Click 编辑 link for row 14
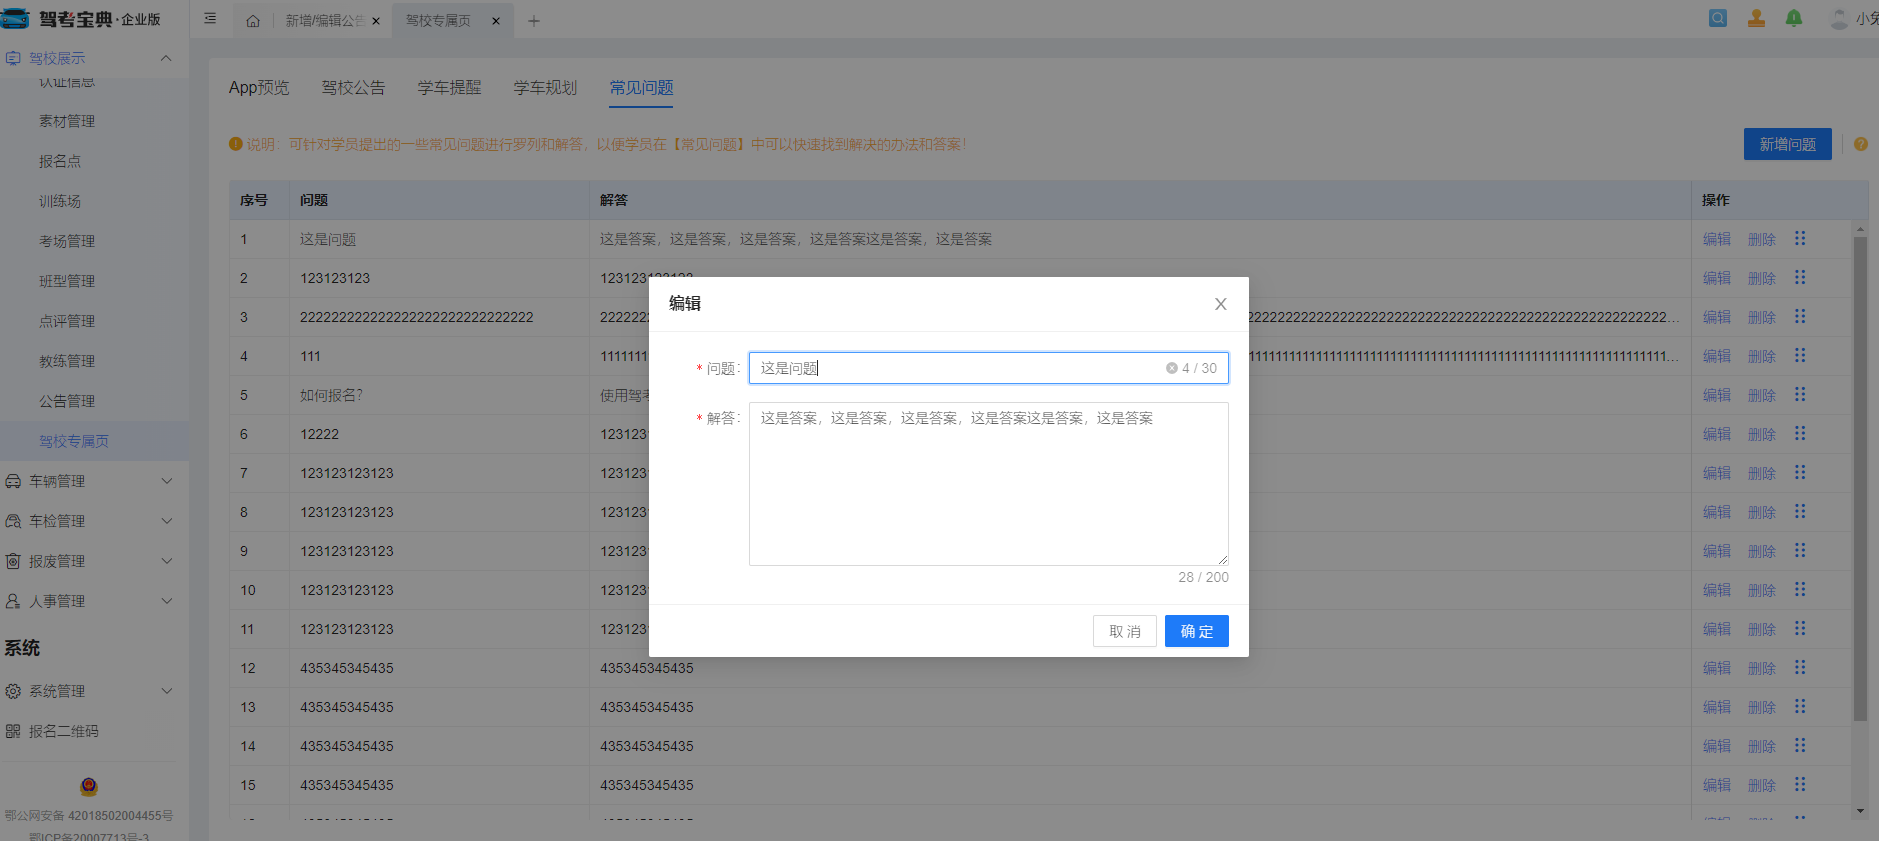The width and height of the screenshot is (1879, 841). (1717, 746)
